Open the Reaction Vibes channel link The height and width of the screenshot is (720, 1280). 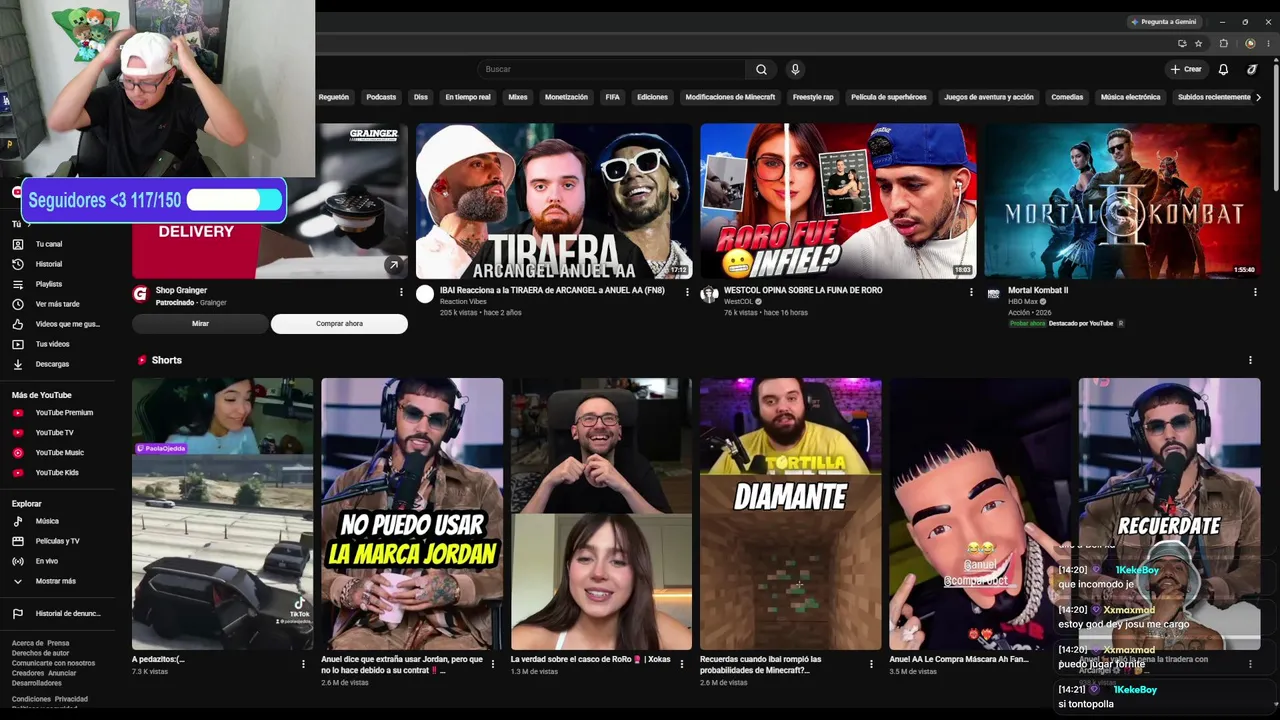(463, 301)
